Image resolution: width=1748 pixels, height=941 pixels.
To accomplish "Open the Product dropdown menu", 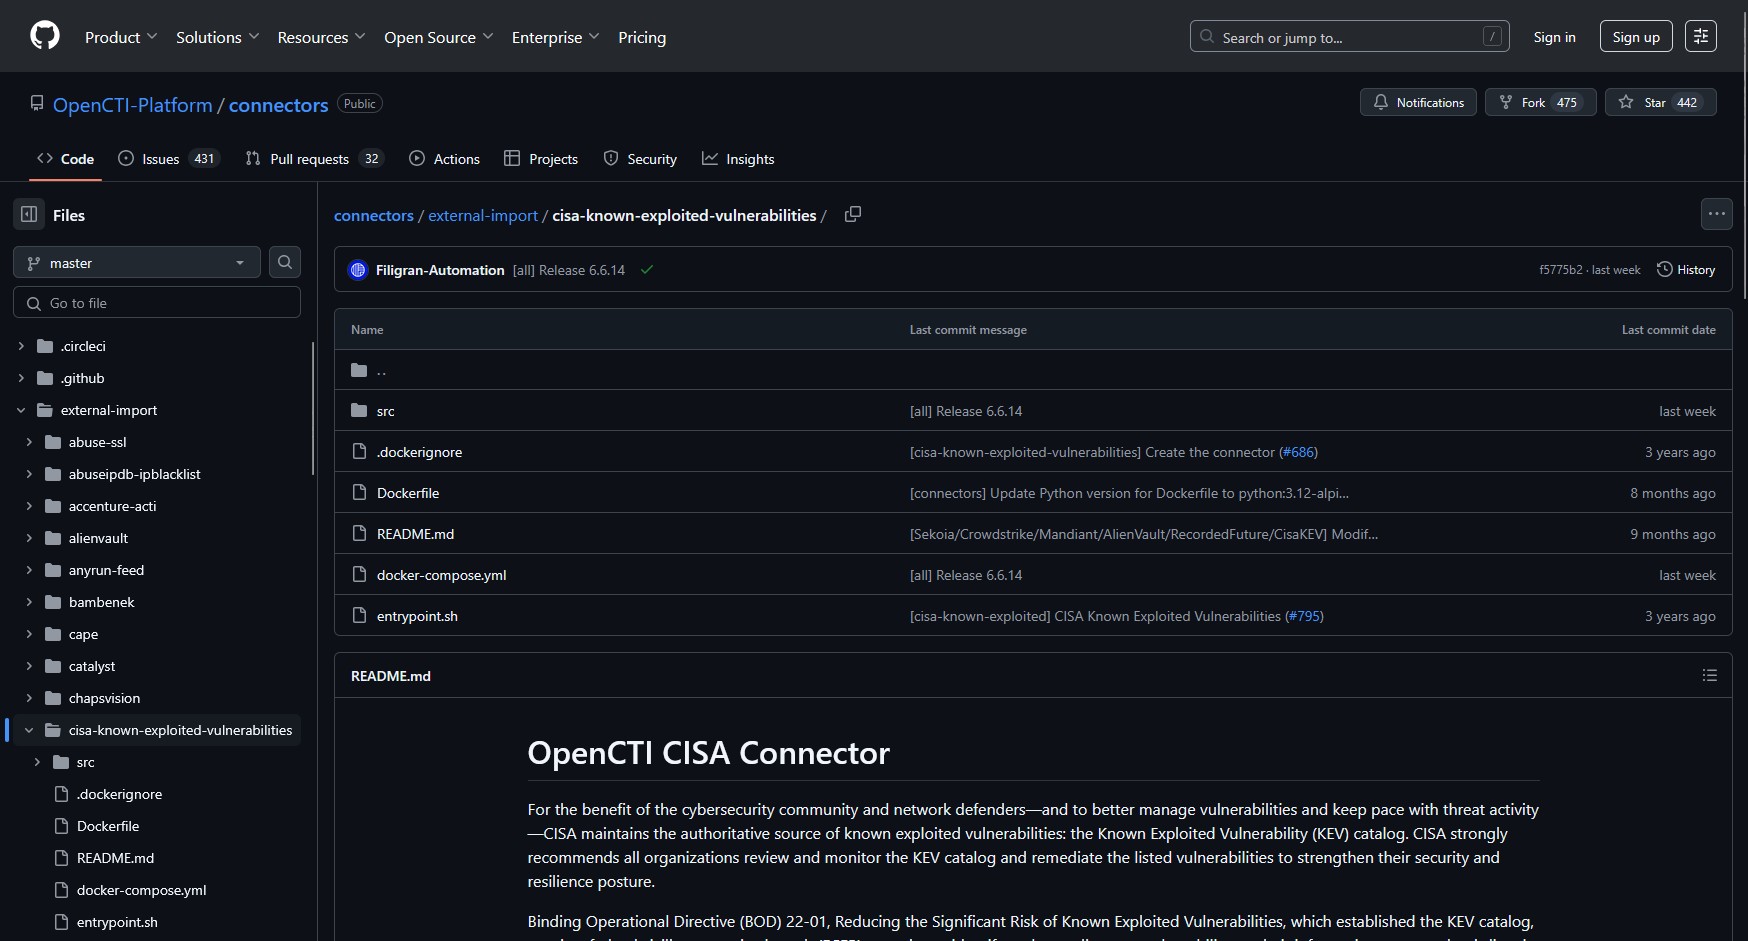I will pos(121,37).
